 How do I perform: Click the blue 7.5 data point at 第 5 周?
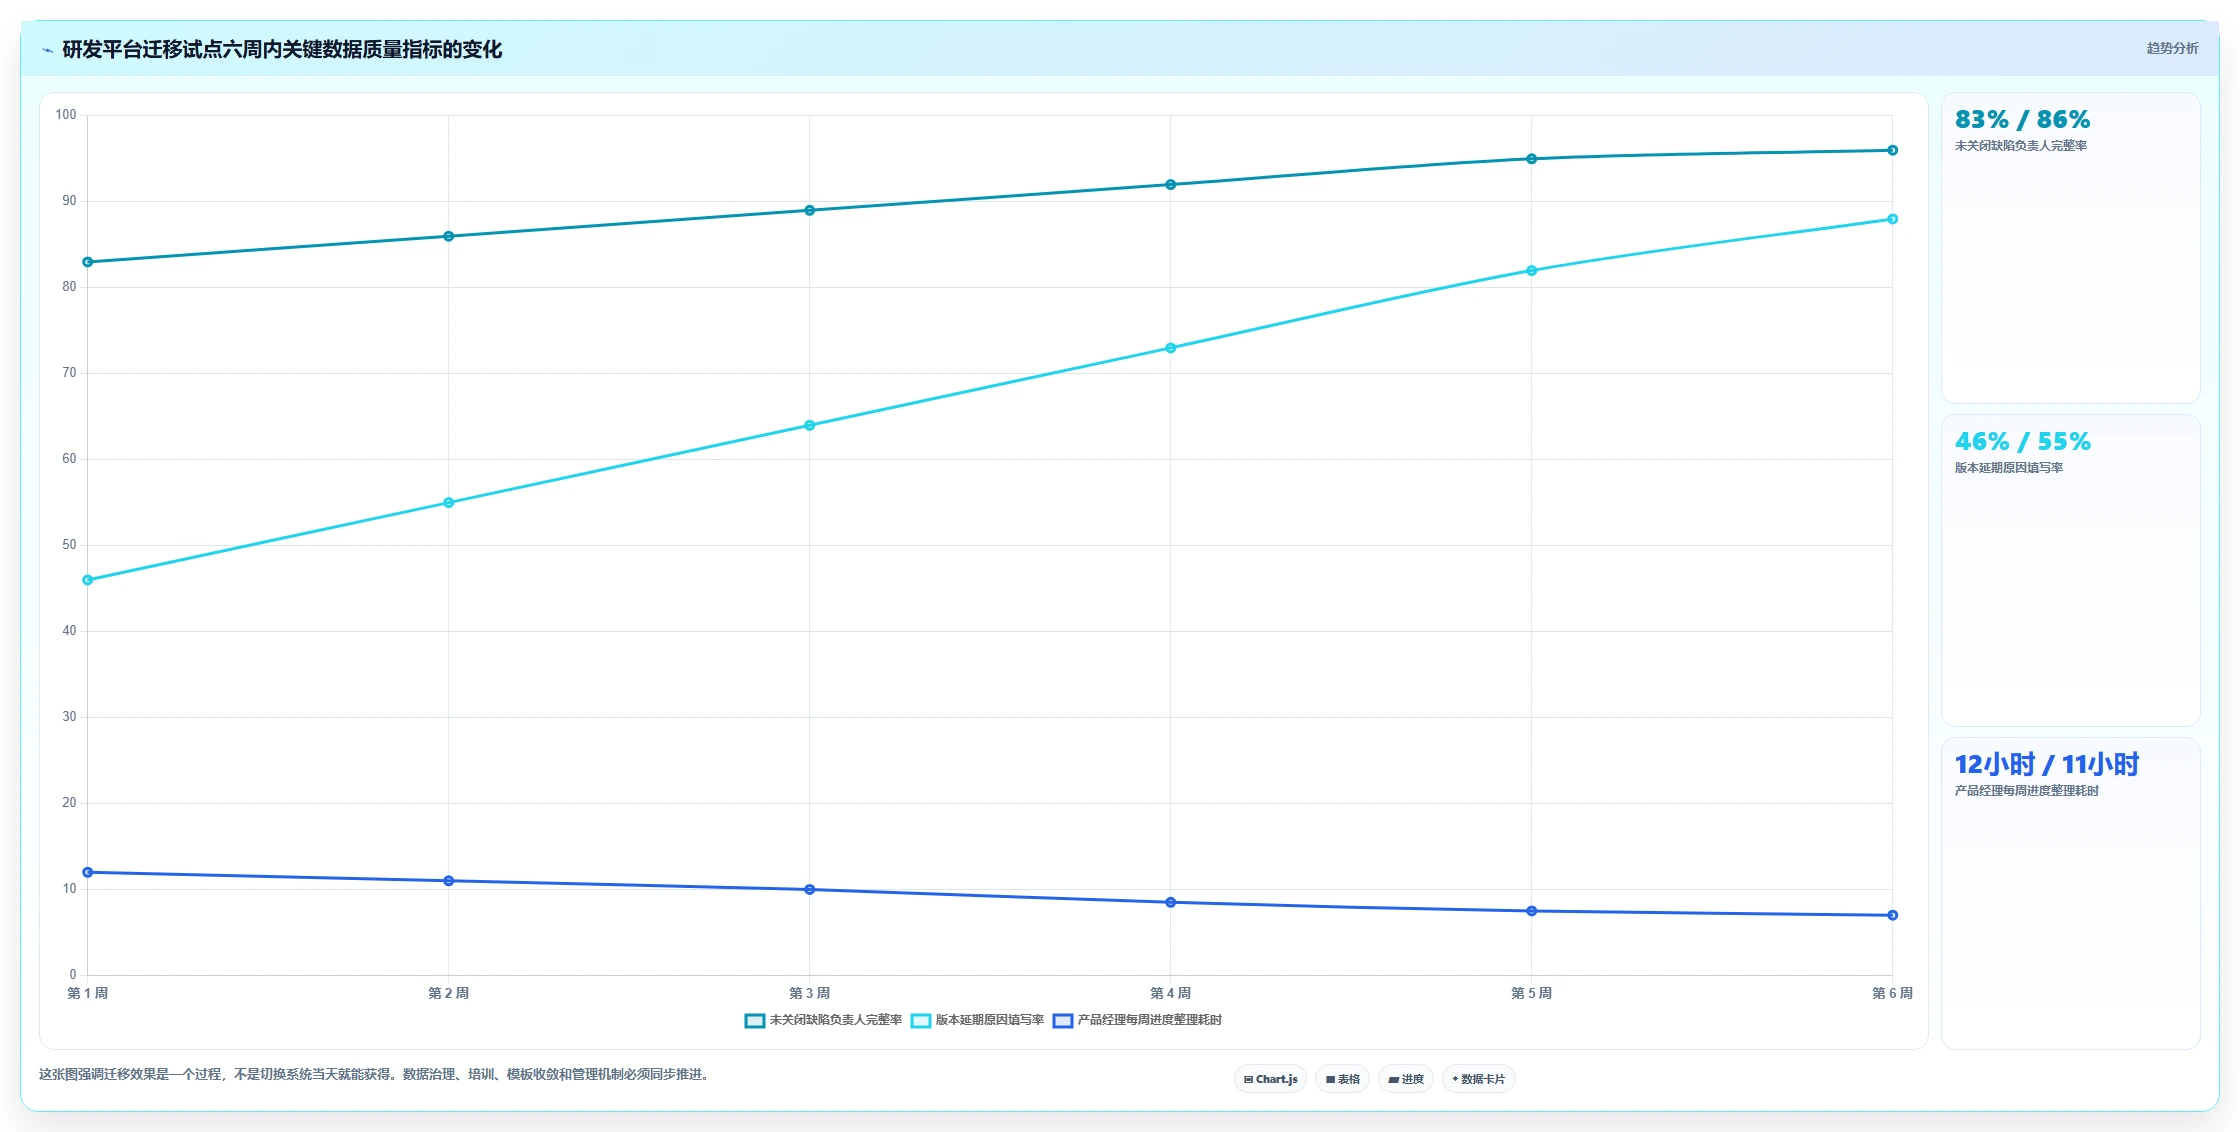tap(1532, 911)
